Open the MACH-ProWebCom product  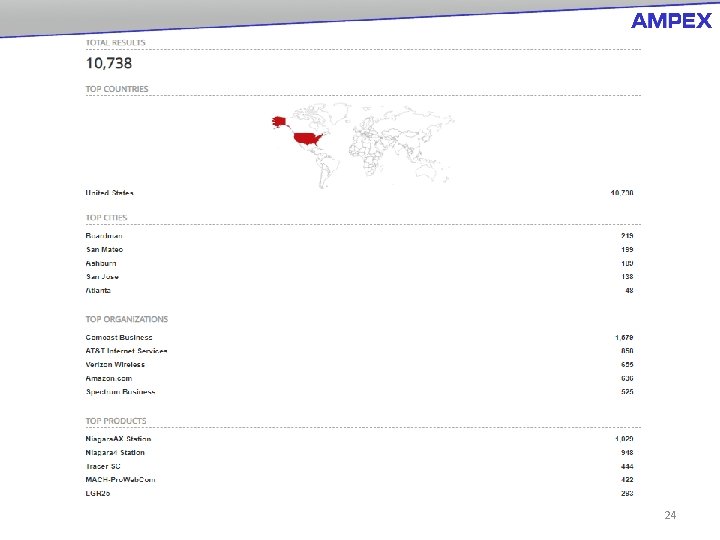tap(120, 479)
